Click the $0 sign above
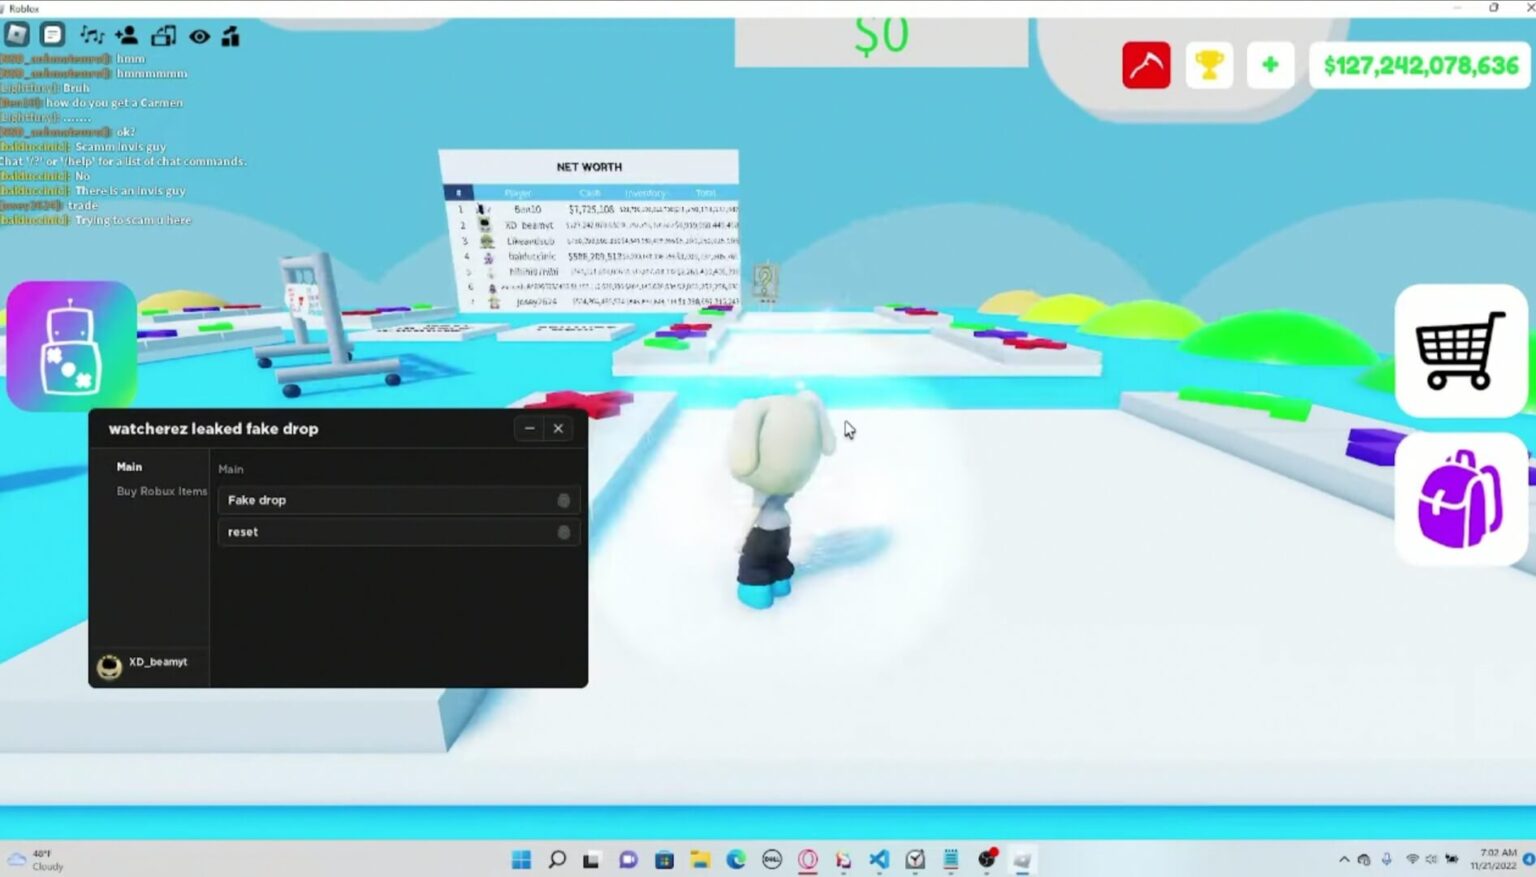 pos(881,37)
